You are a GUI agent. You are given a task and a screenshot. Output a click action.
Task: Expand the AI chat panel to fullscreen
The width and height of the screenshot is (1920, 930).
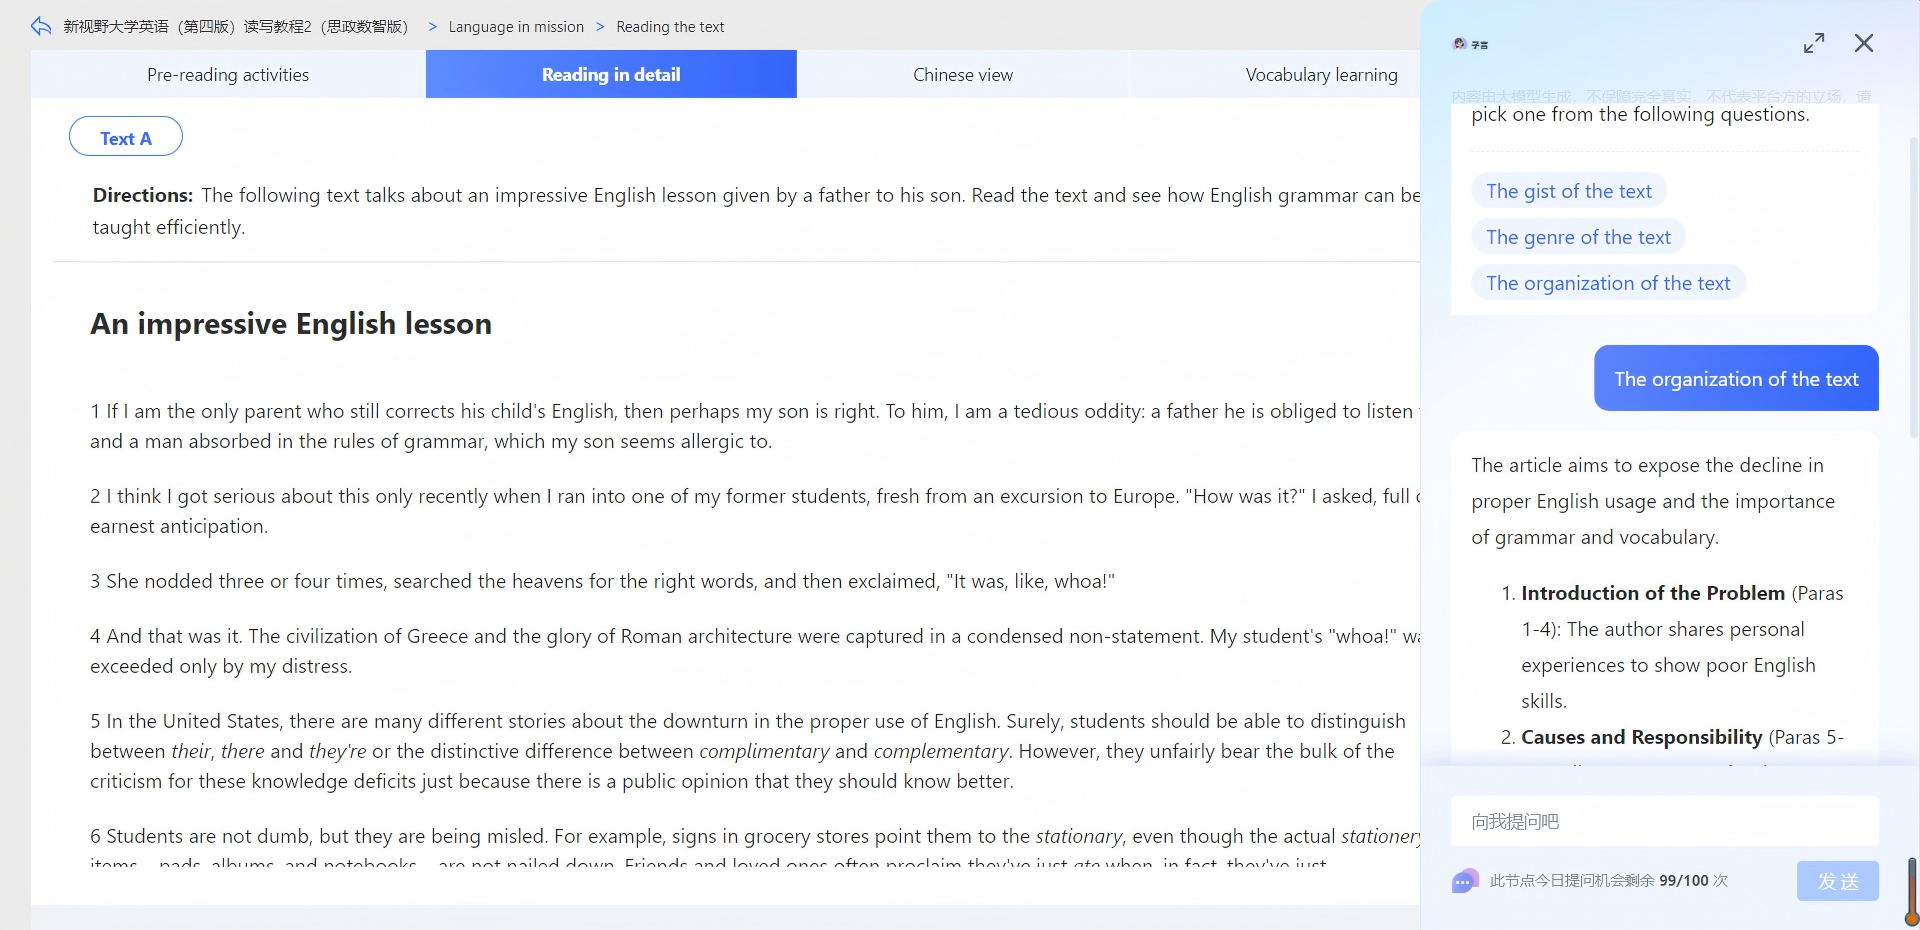(x=1814, y=43)
